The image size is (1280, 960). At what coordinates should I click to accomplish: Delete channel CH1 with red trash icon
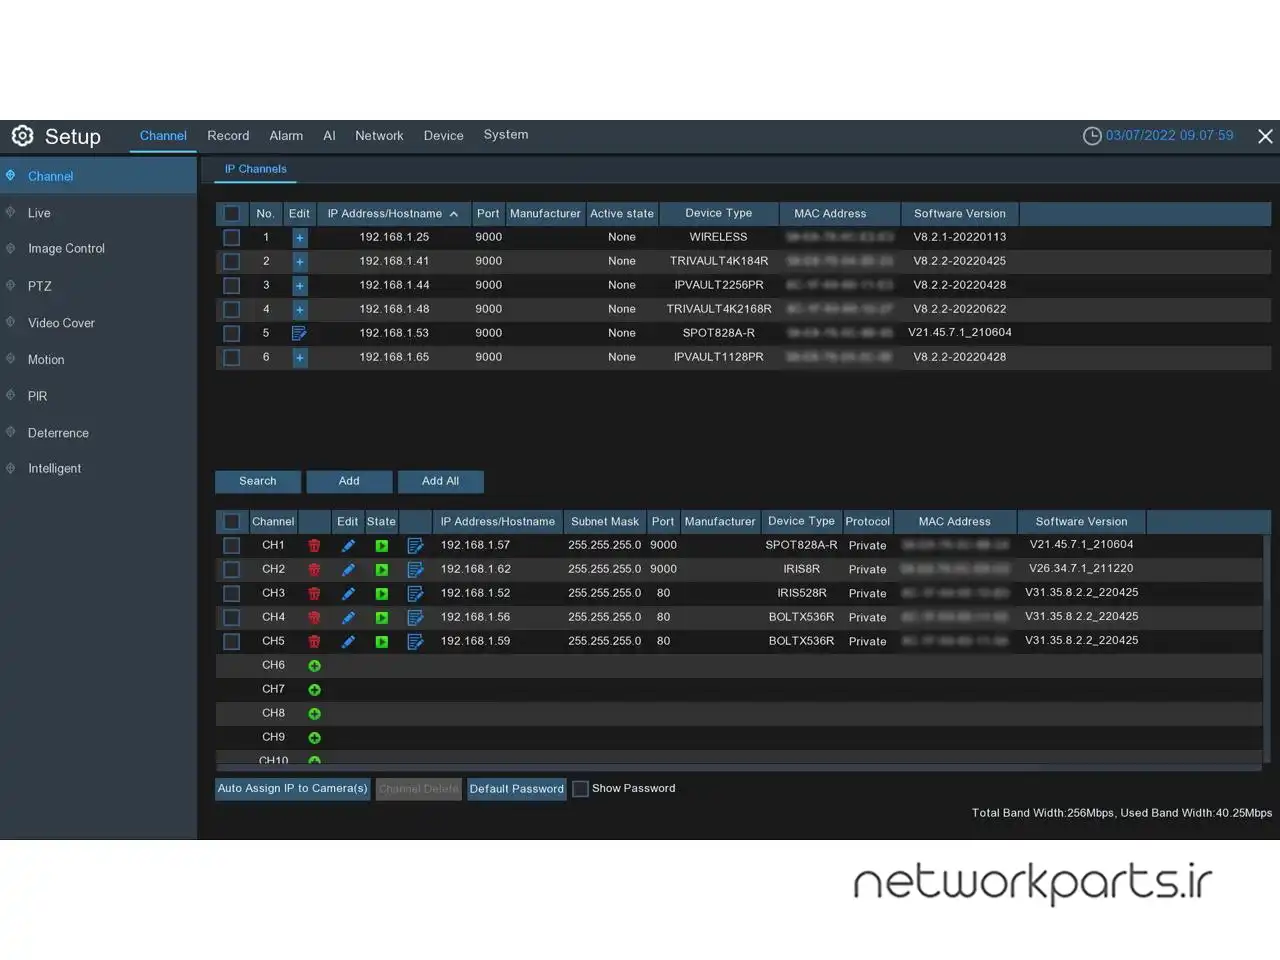coord(314,546)
